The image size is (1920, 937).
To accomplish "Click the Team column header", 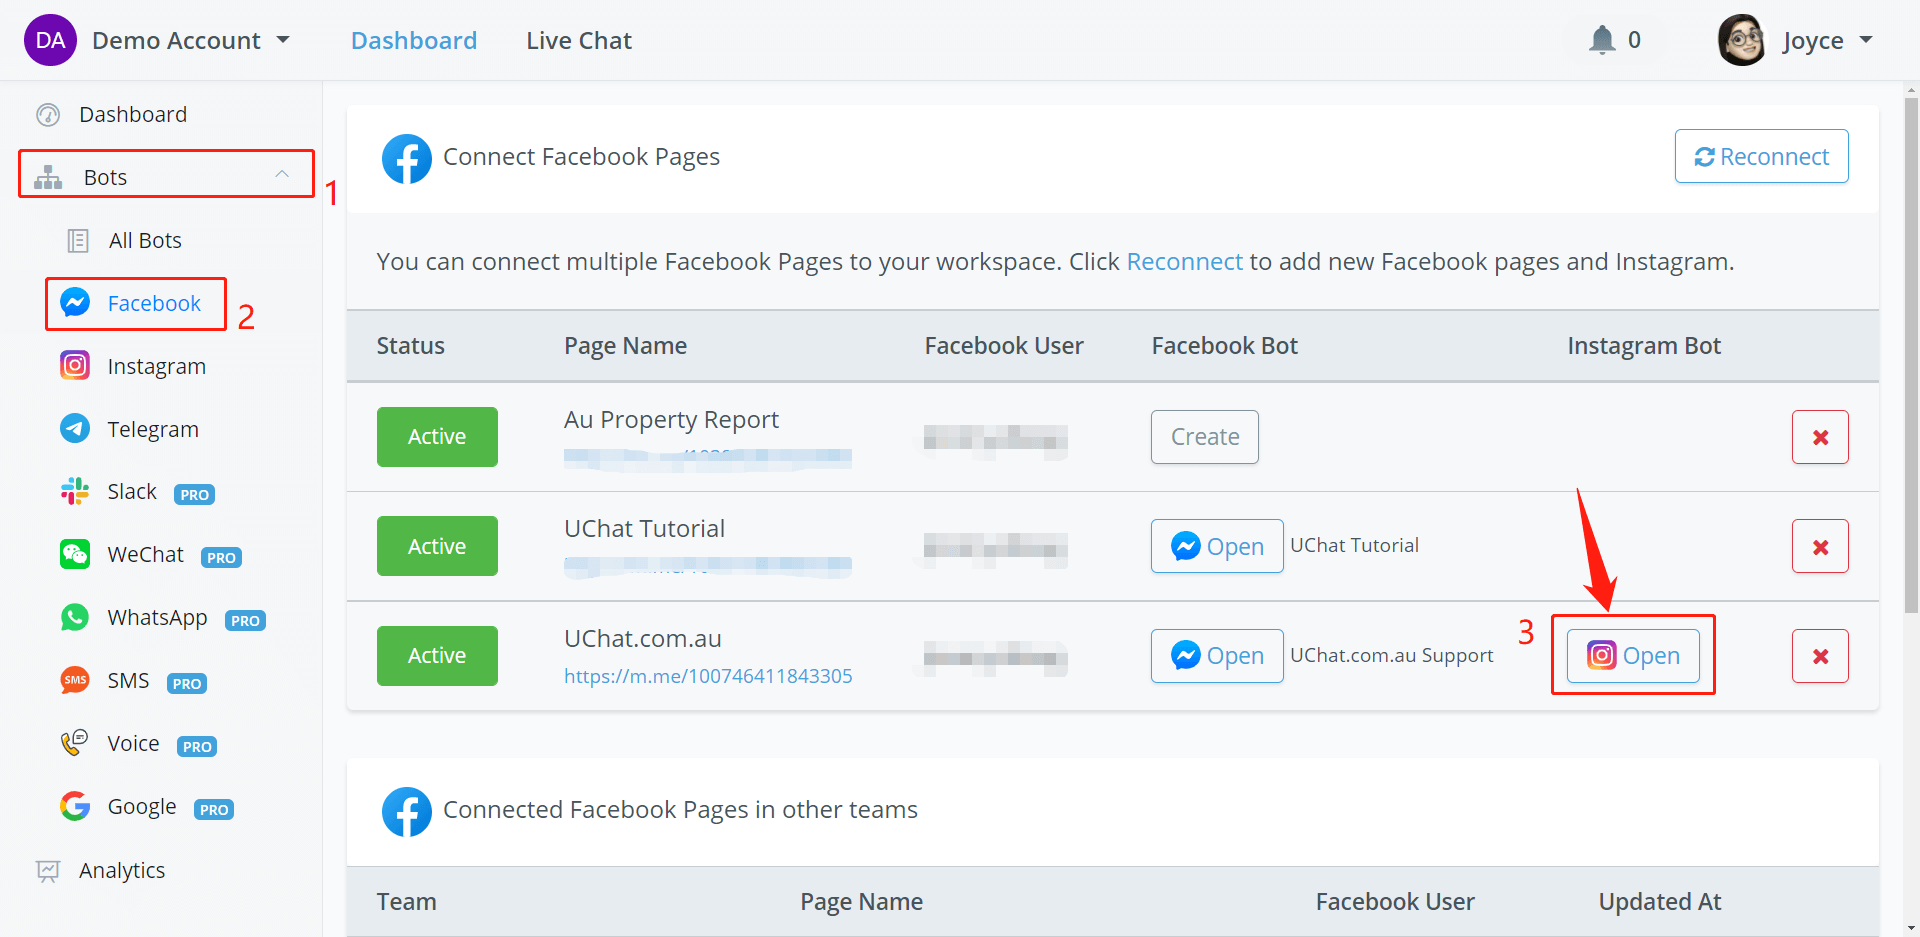I will coord(406,902).
